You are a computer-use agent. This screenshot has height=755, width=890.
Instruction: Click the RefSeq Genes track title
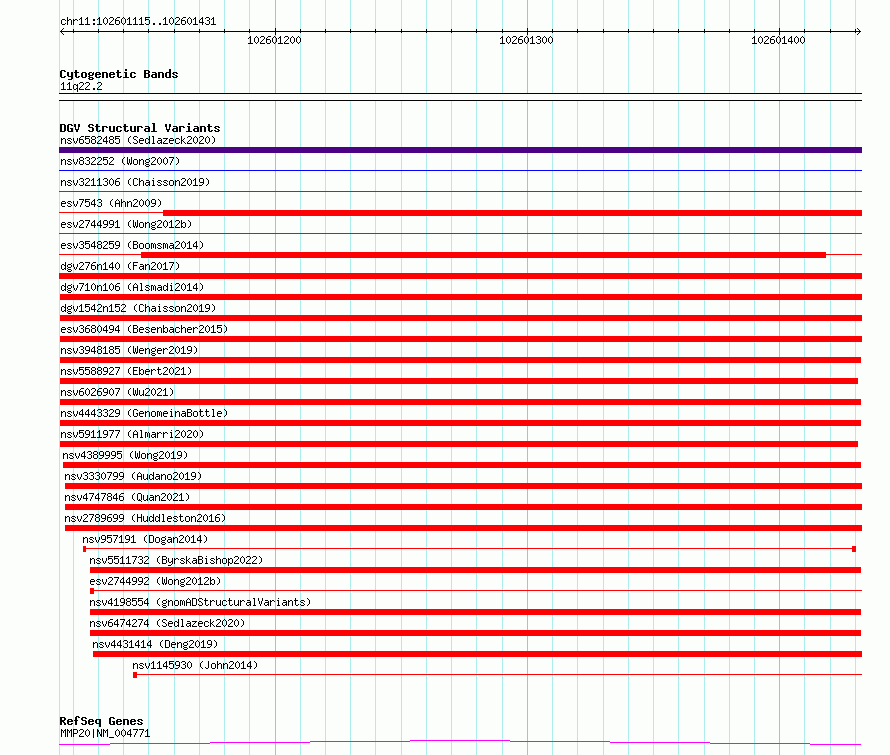tap(101, 721)
